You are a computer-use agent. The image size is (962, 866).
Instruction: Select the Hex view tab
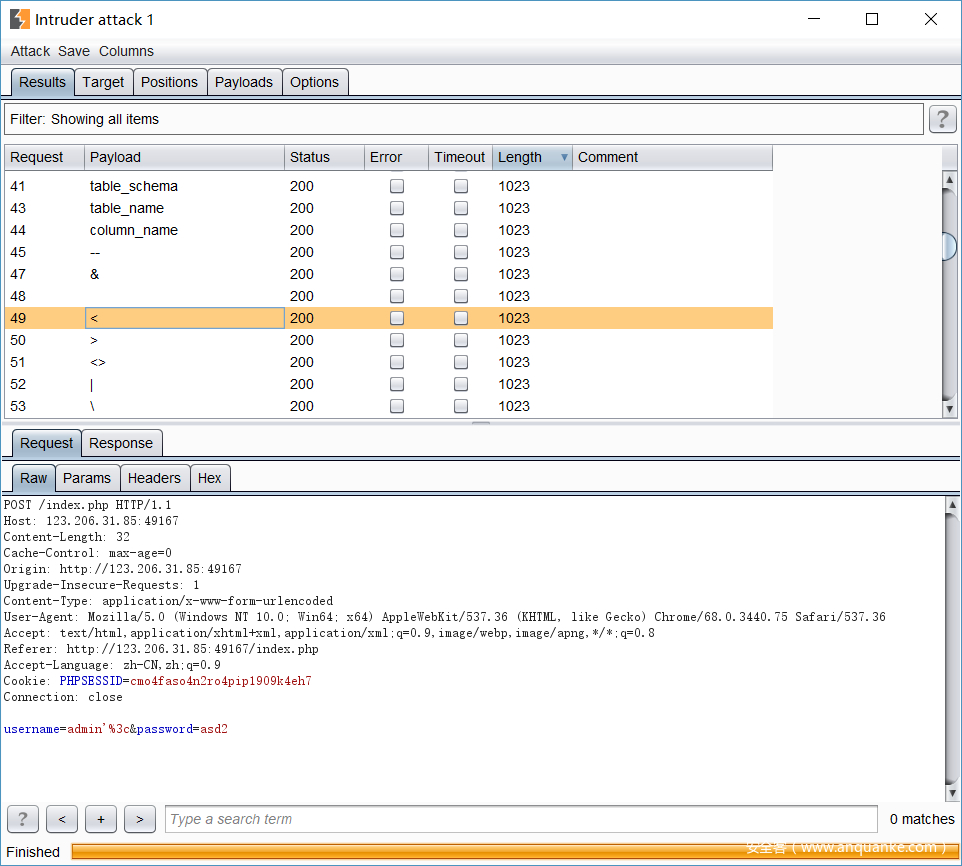tap(209, 478)
